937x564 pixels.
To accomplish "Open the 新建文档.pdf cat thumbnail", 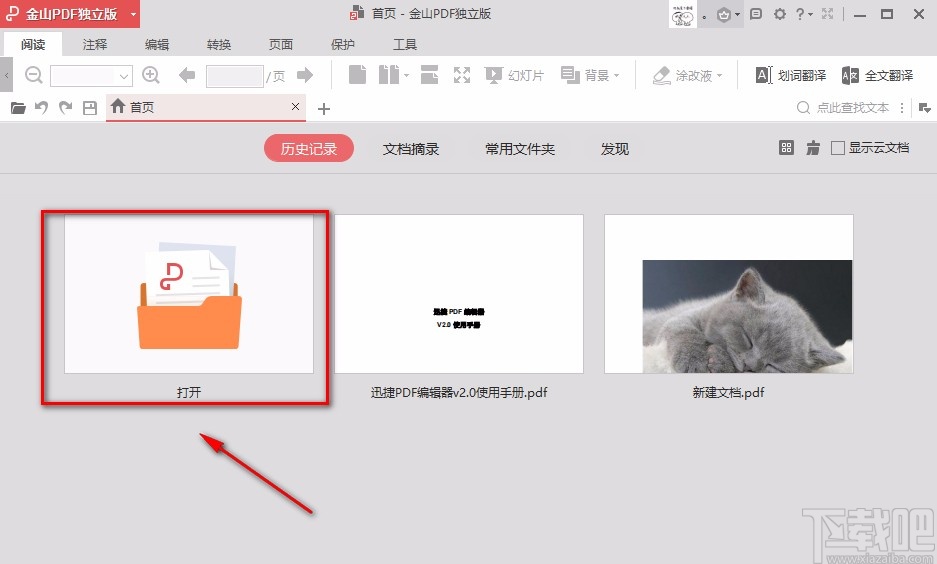I will [x=729, y=294].
